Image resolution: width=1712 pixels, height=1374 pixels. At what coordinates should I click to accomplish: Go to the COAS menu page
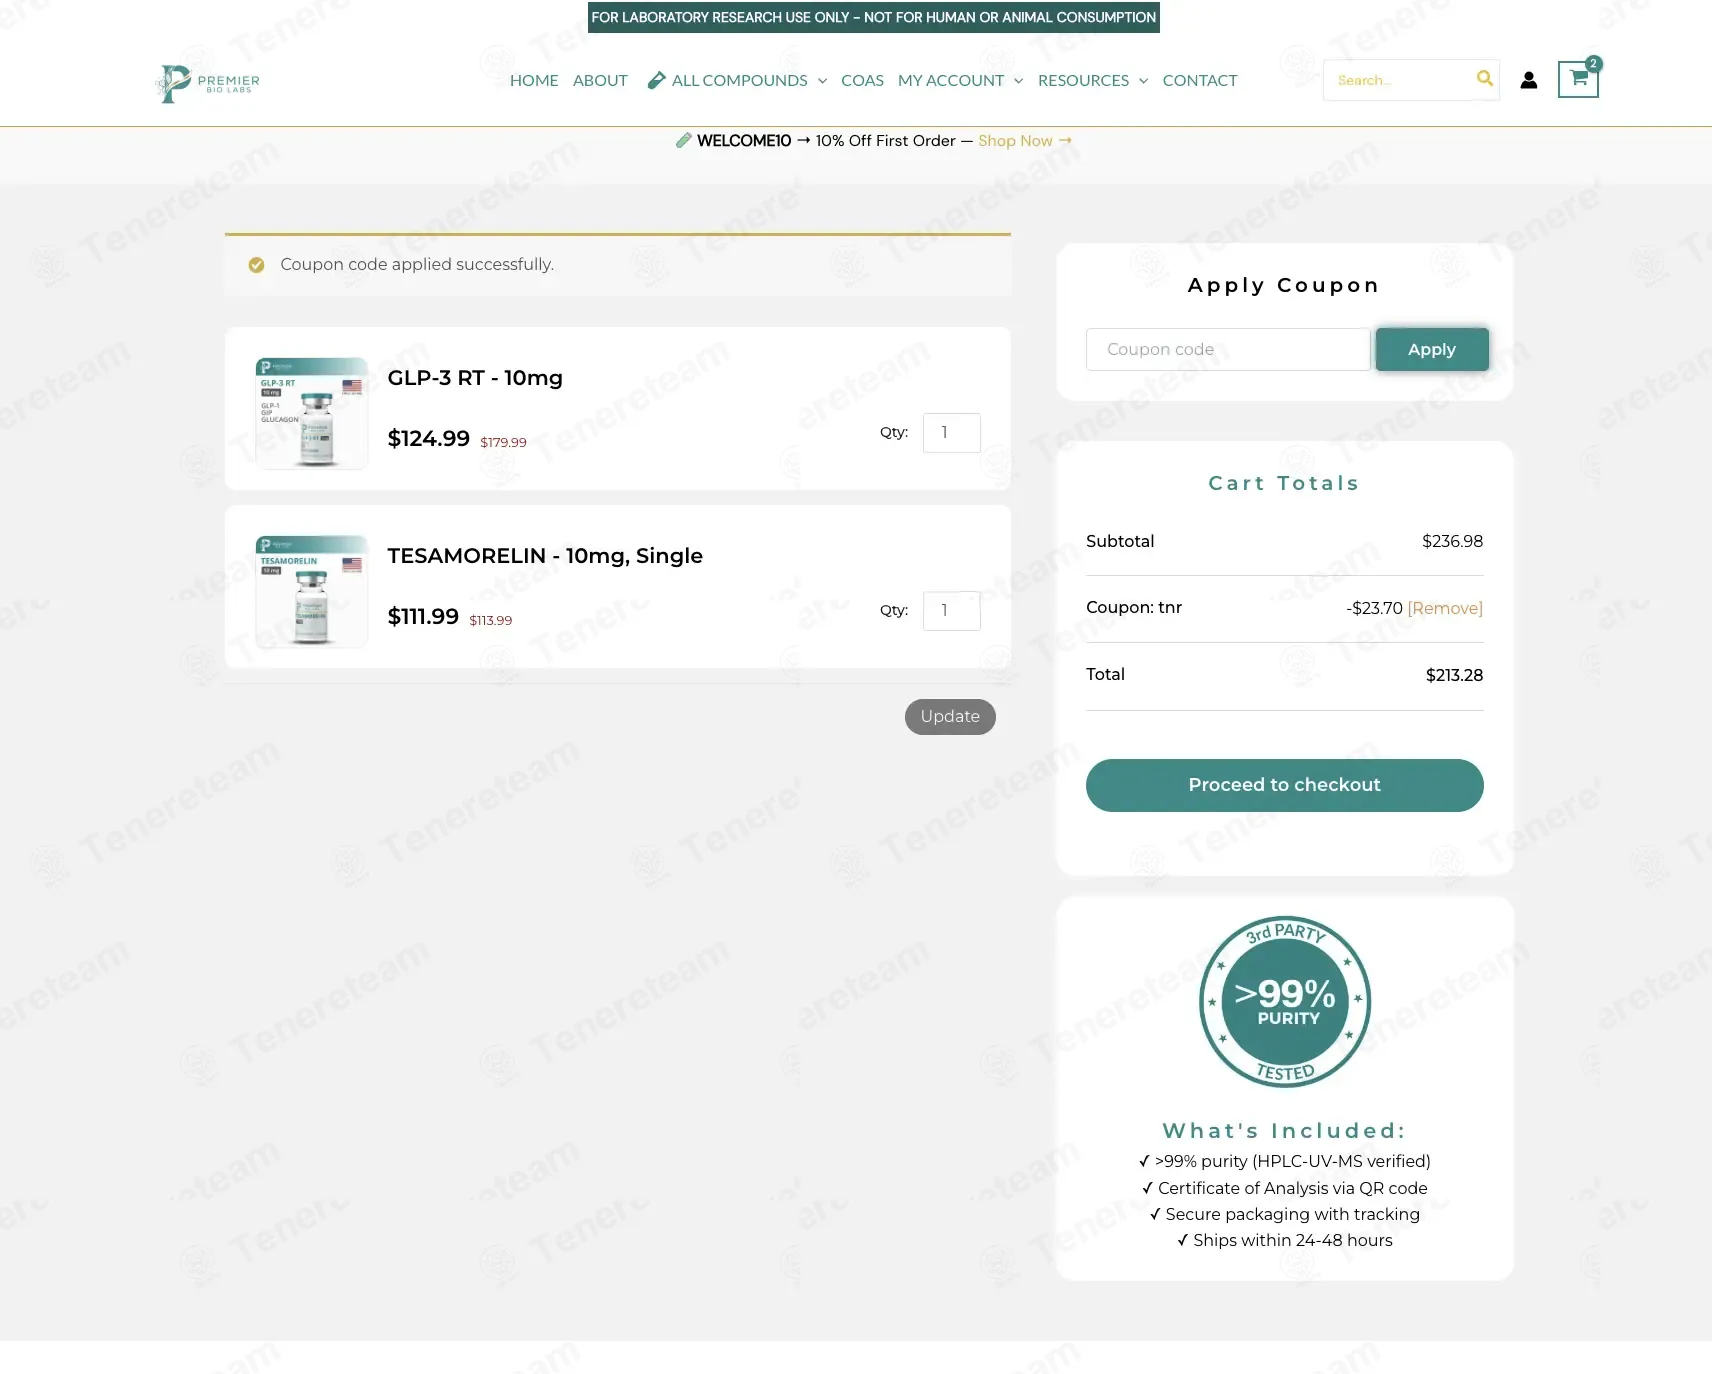pyautogui.click(x=862, y=81)
